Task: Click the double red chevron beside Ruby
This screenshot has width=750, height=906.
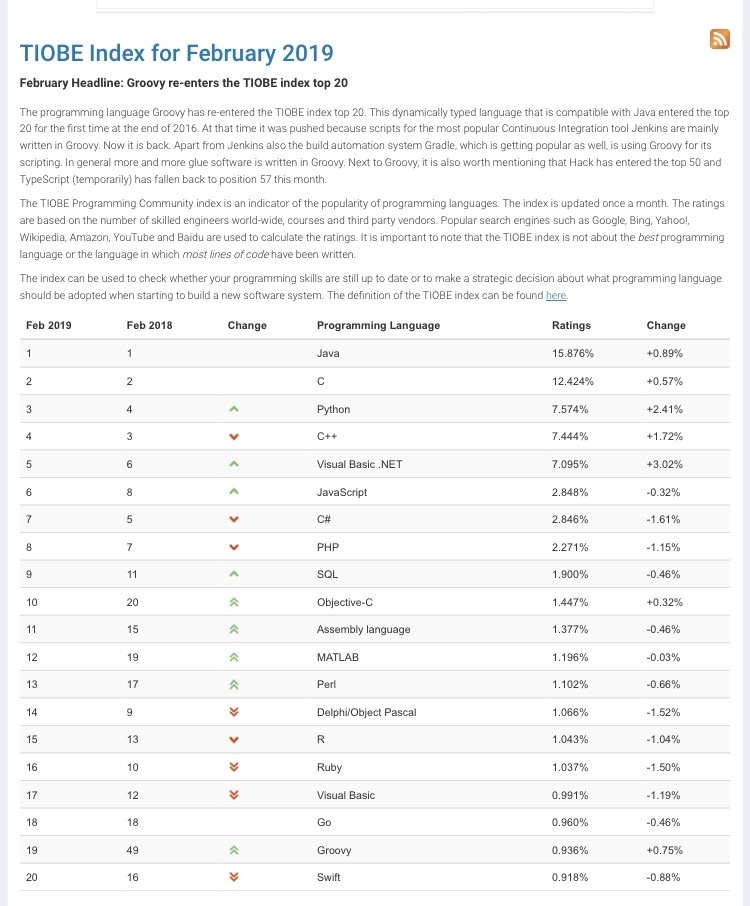Action: pos(233,767)
